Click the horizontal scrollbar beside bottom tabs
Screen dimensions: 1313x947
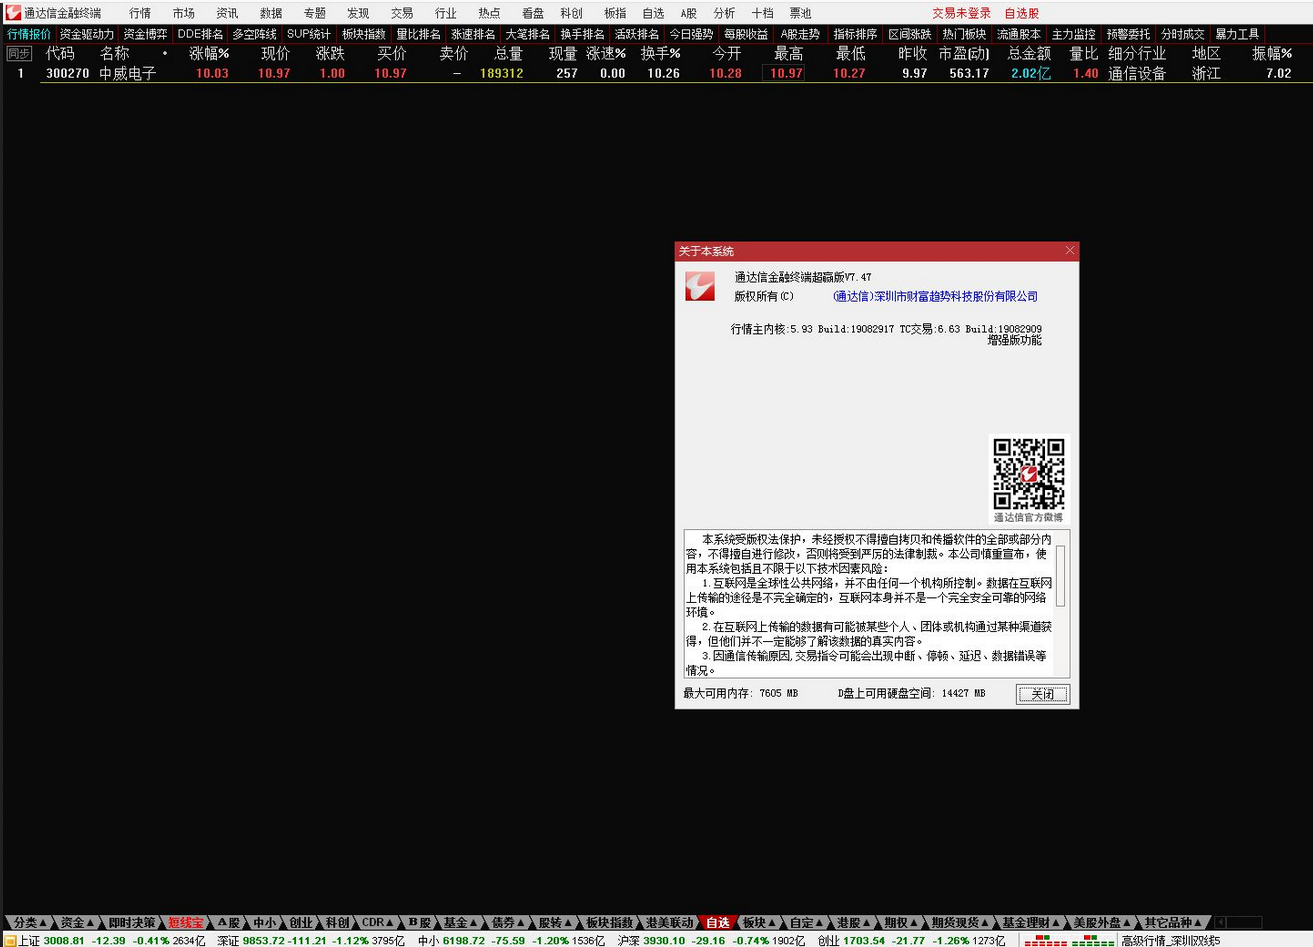click(1239, 922)
